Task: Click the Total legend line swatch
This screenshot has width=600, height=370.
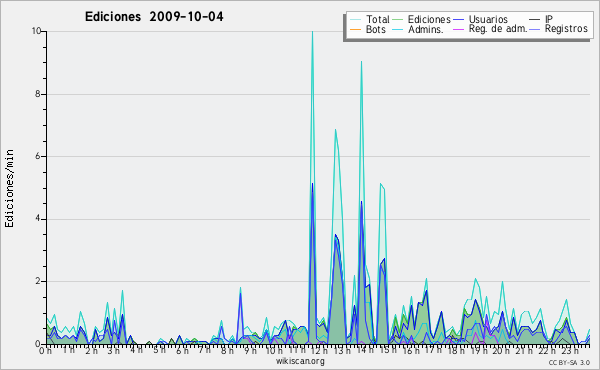Action: pos(355,20)
